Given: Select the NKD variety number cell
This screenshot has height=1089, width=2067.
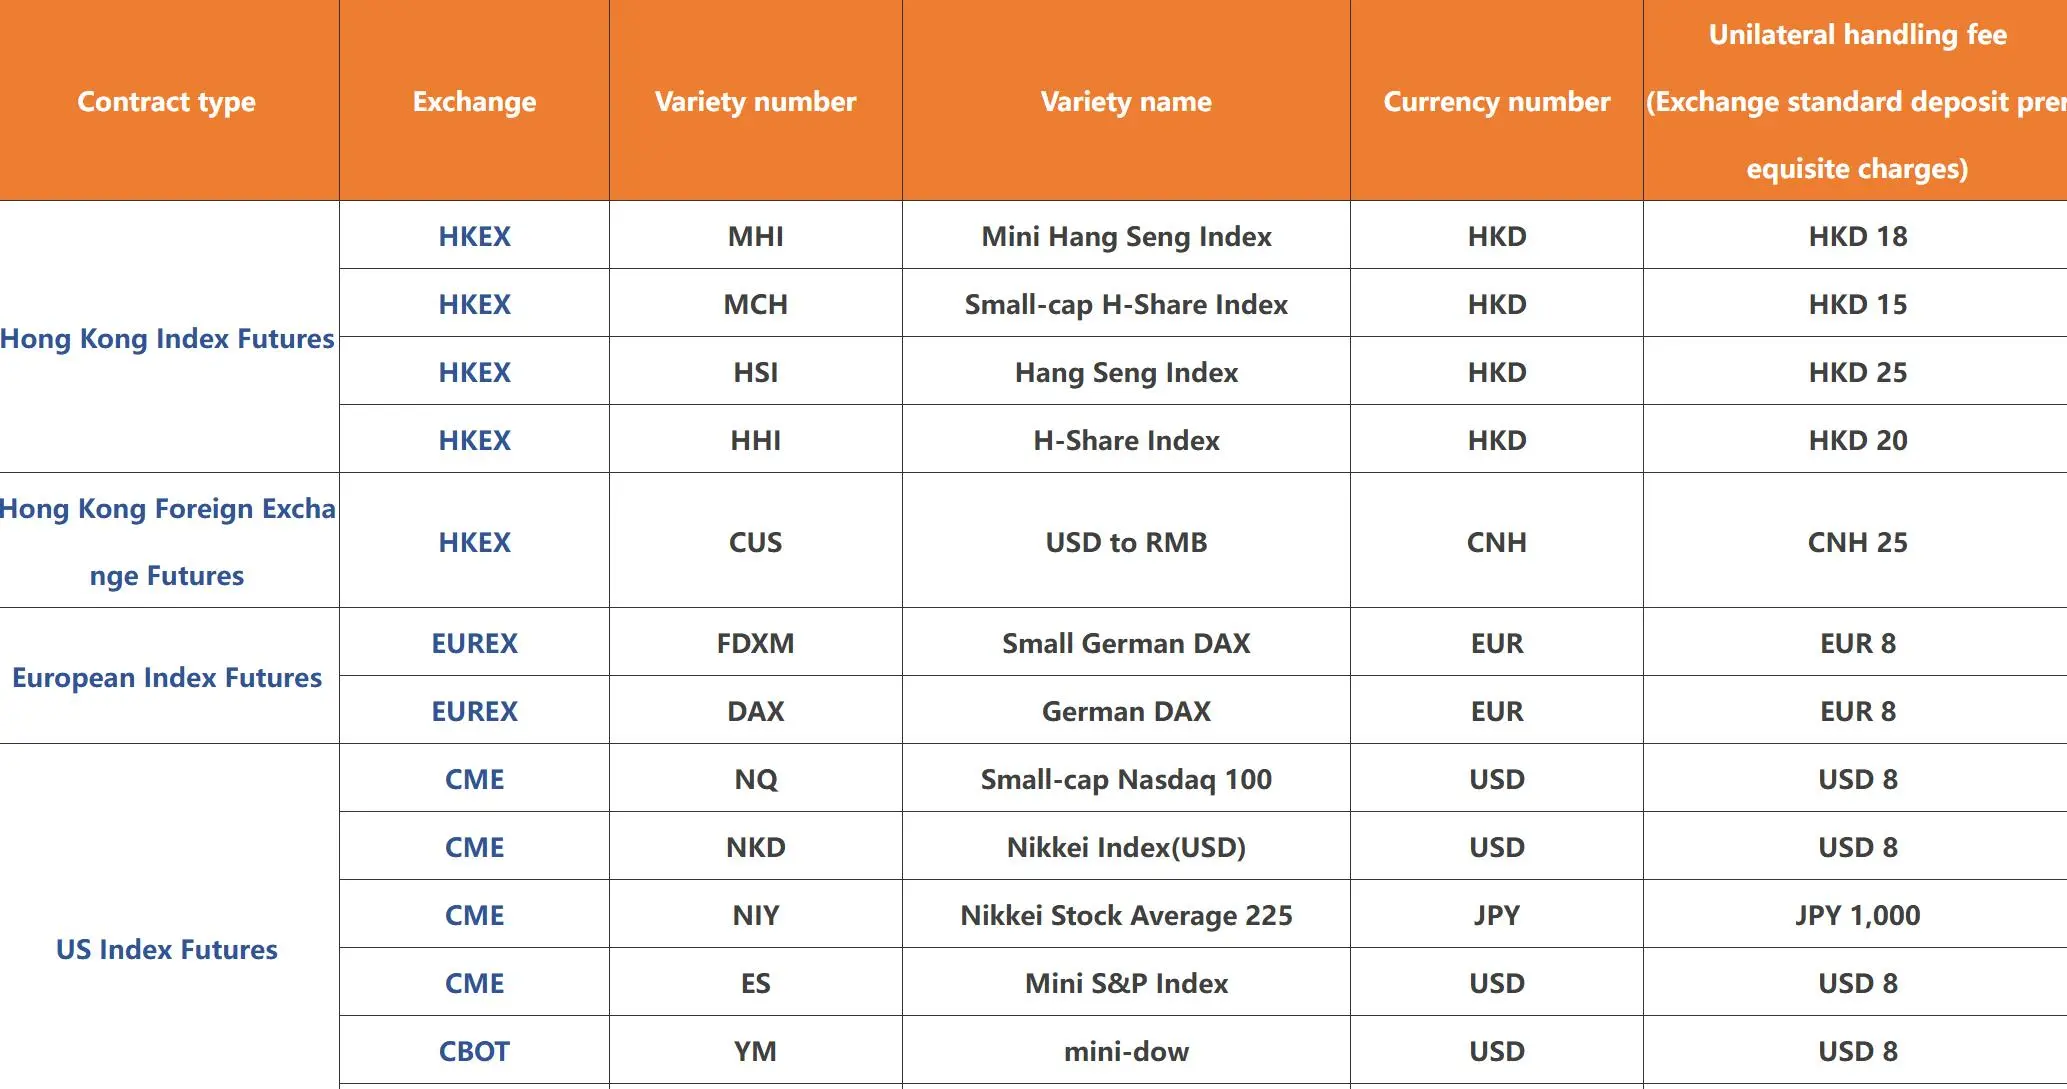Looking at the screenshot, I should pyautogui.click(x=756, y=848).
